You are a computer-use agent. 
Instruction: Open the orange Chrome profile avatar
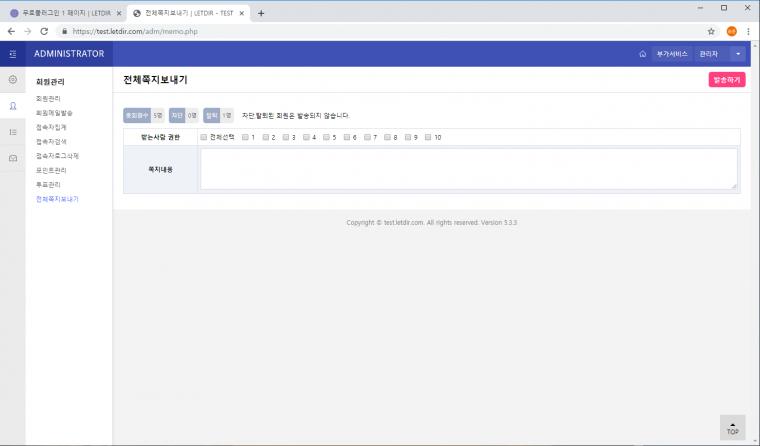731,32
